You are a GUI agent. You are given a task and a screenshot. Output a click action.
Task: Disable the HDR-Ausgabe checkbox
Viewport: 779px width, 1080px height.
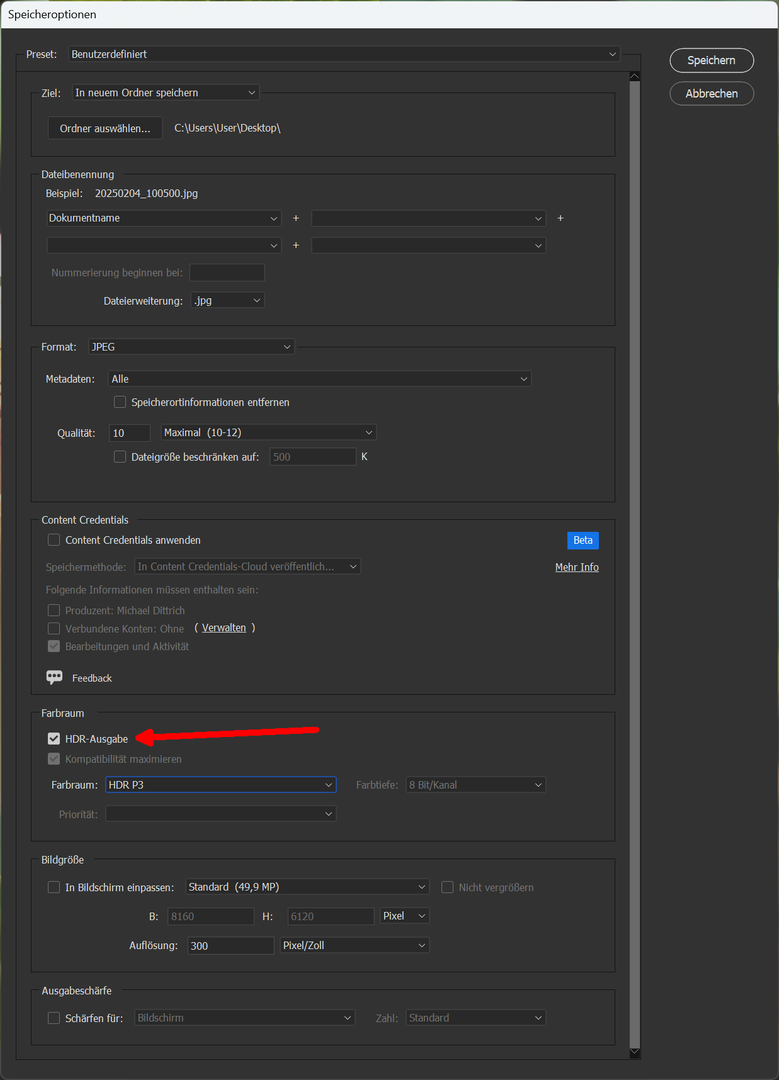[54, 739]
